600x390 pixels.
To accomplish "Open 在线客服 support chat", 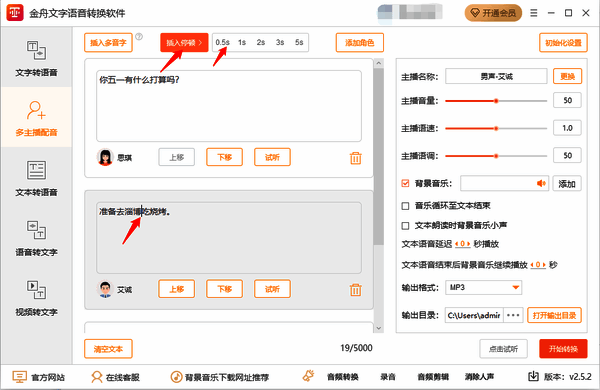I will tap(115, 377).
